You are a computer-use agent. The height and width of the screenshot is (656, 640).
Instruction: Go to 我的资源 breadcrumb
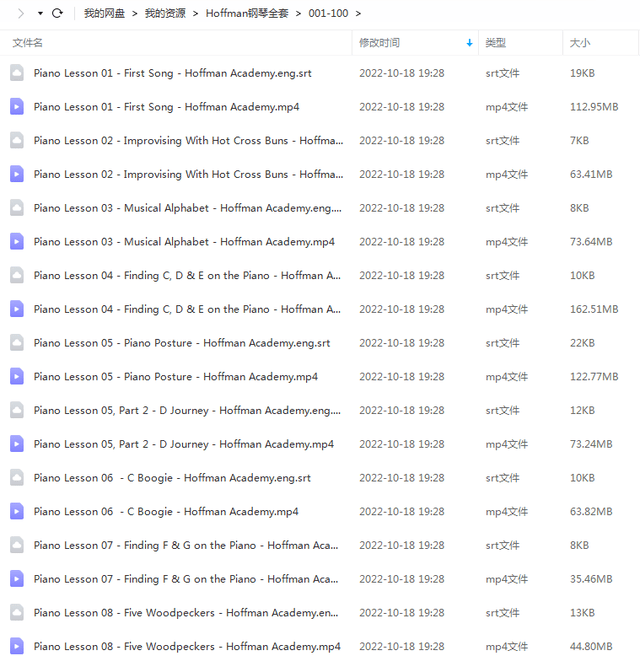click(165, 13)
